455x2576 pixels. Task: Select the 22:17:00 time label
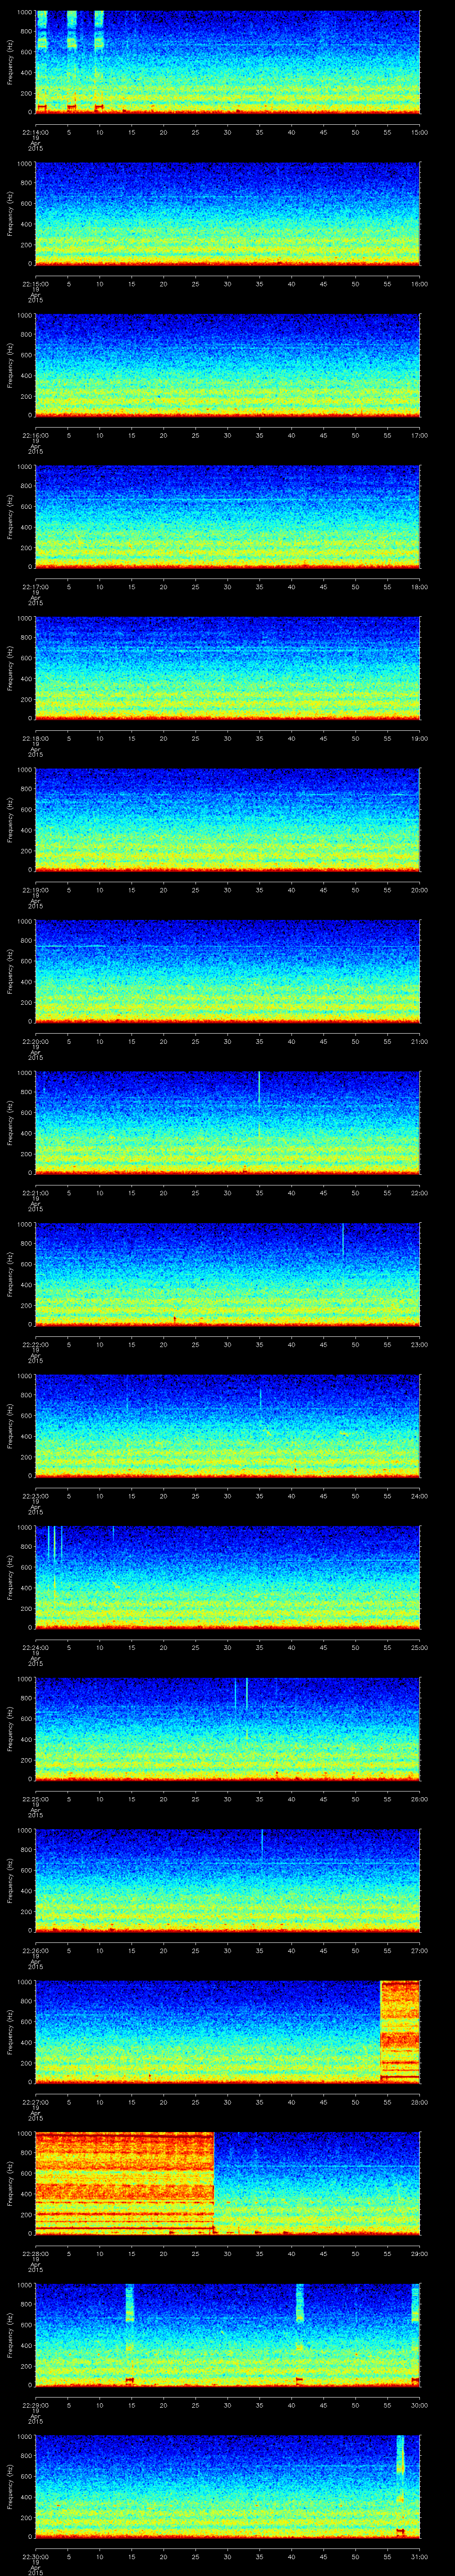35,586
